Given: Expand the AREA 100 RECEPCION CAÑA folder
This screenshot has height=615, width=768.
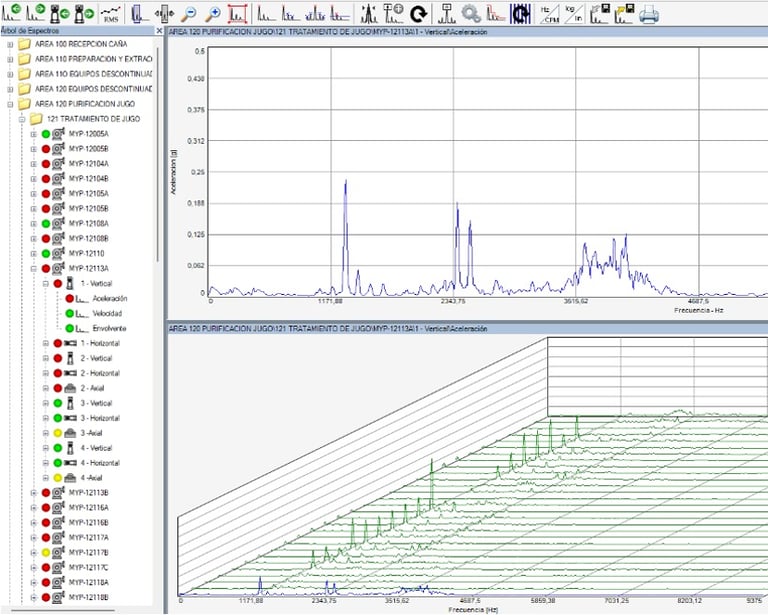Looking at the screenshot, I should [x=9, y=44].
